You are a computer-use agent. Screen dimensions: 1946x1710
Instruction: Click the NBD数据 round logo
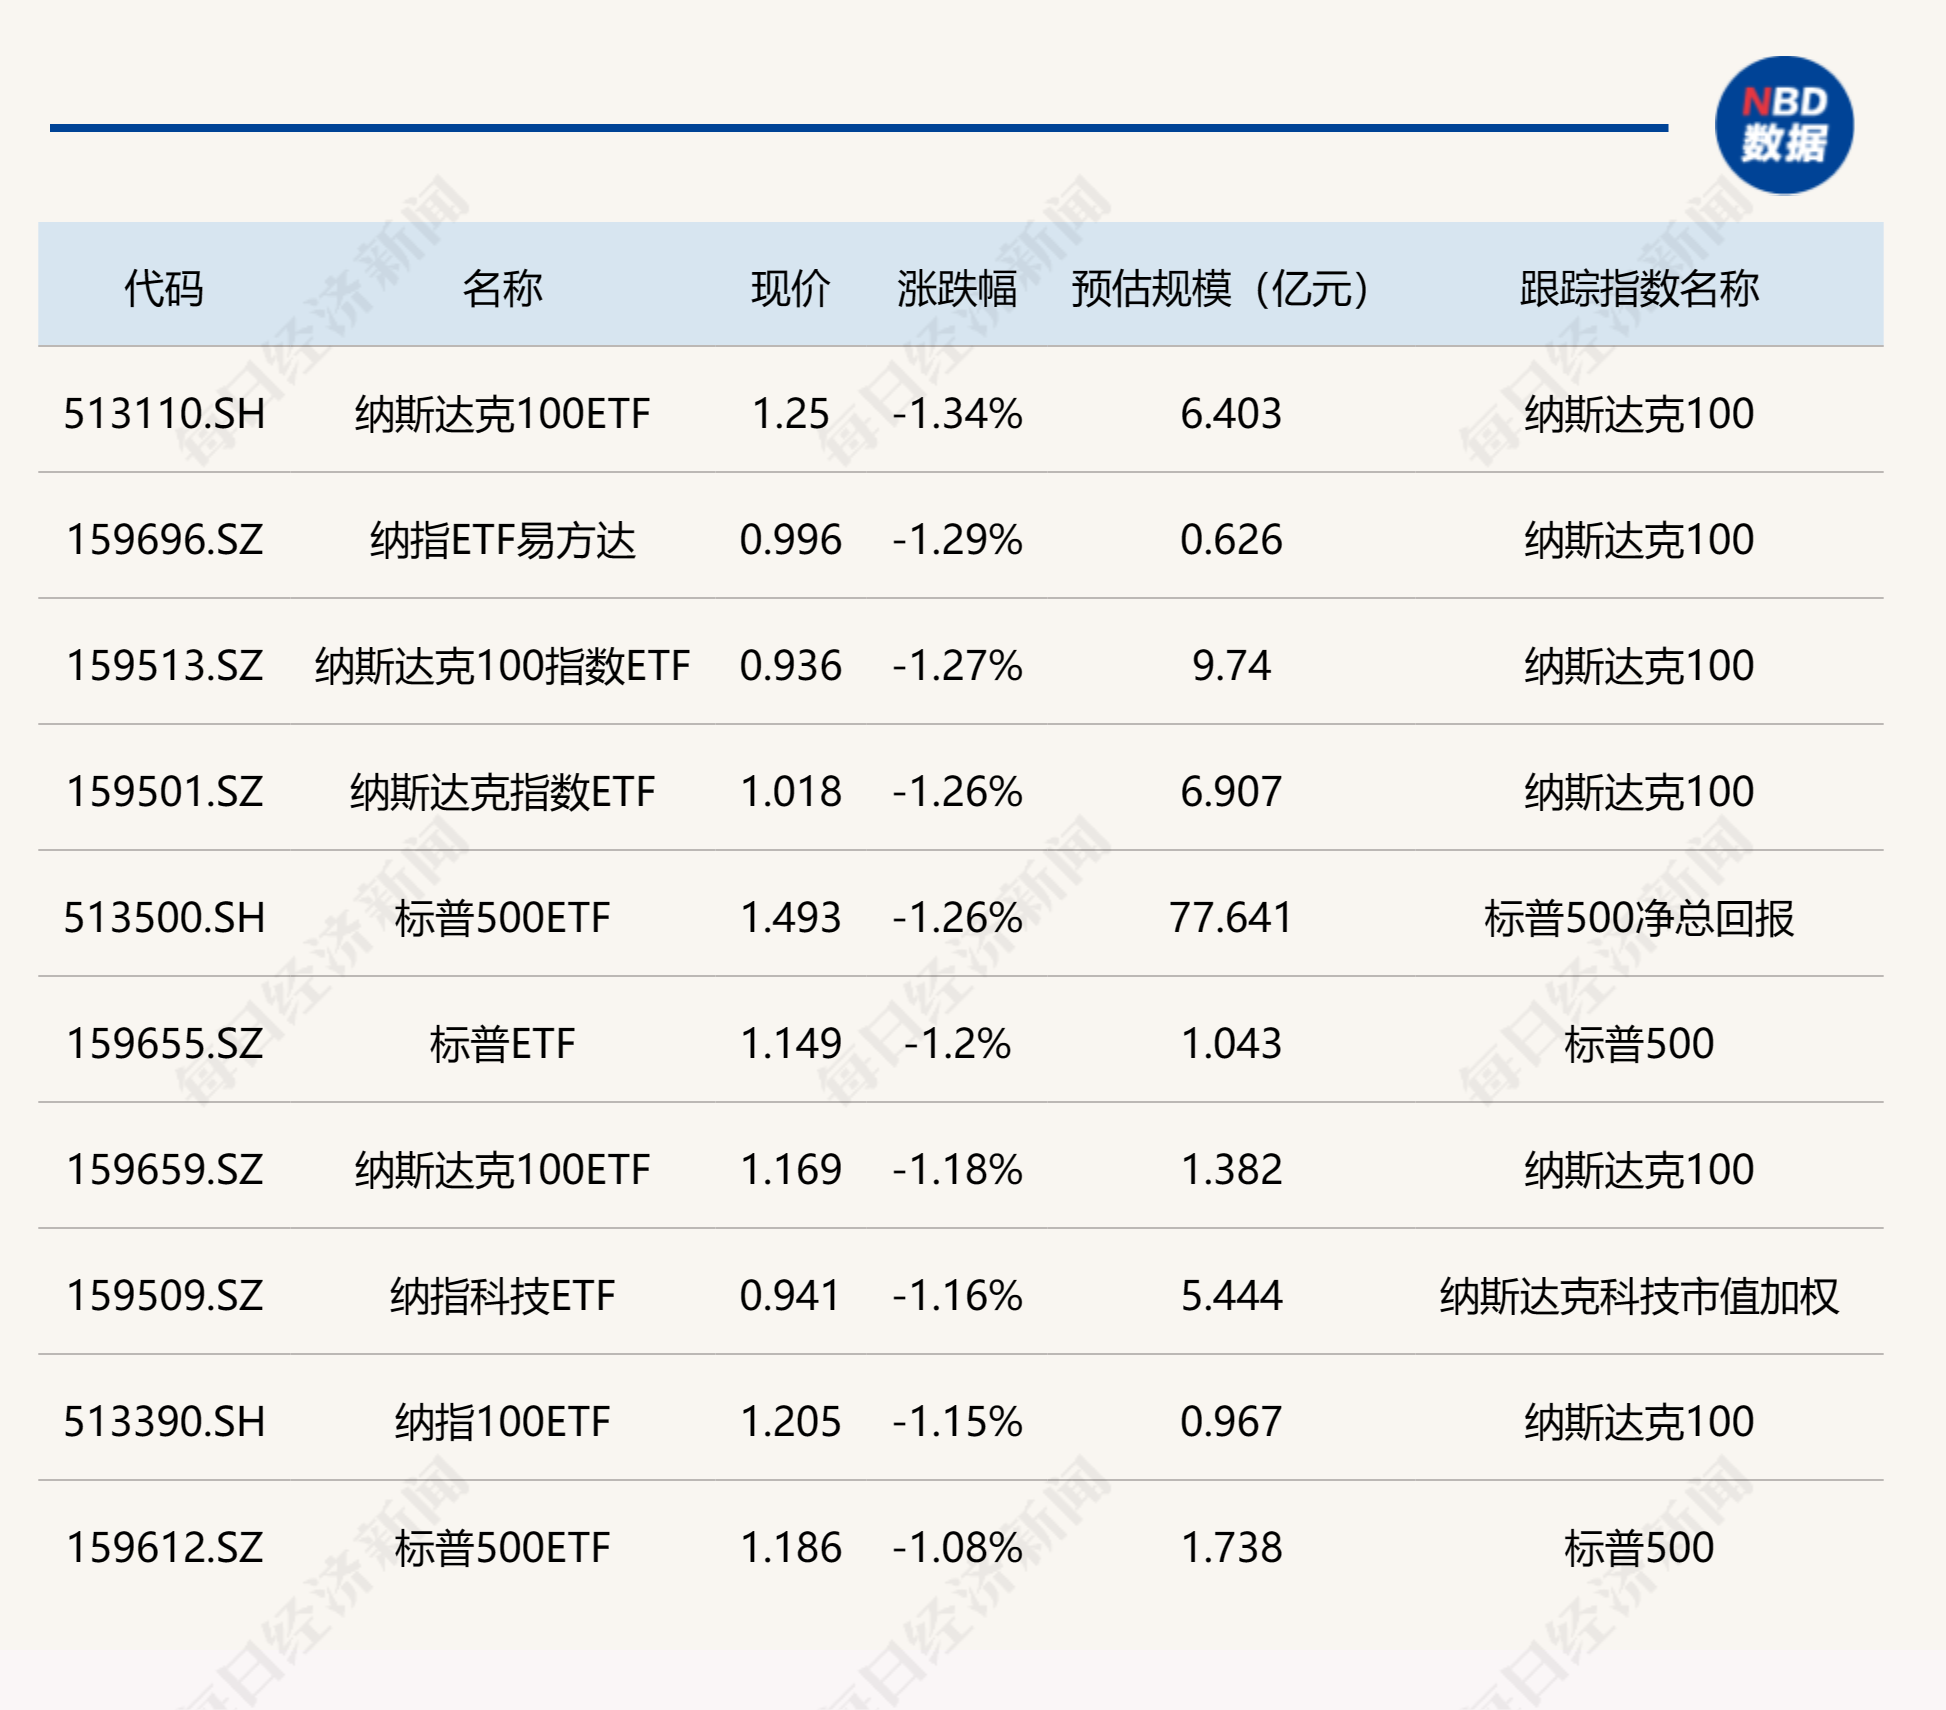tap(1784, 125)
